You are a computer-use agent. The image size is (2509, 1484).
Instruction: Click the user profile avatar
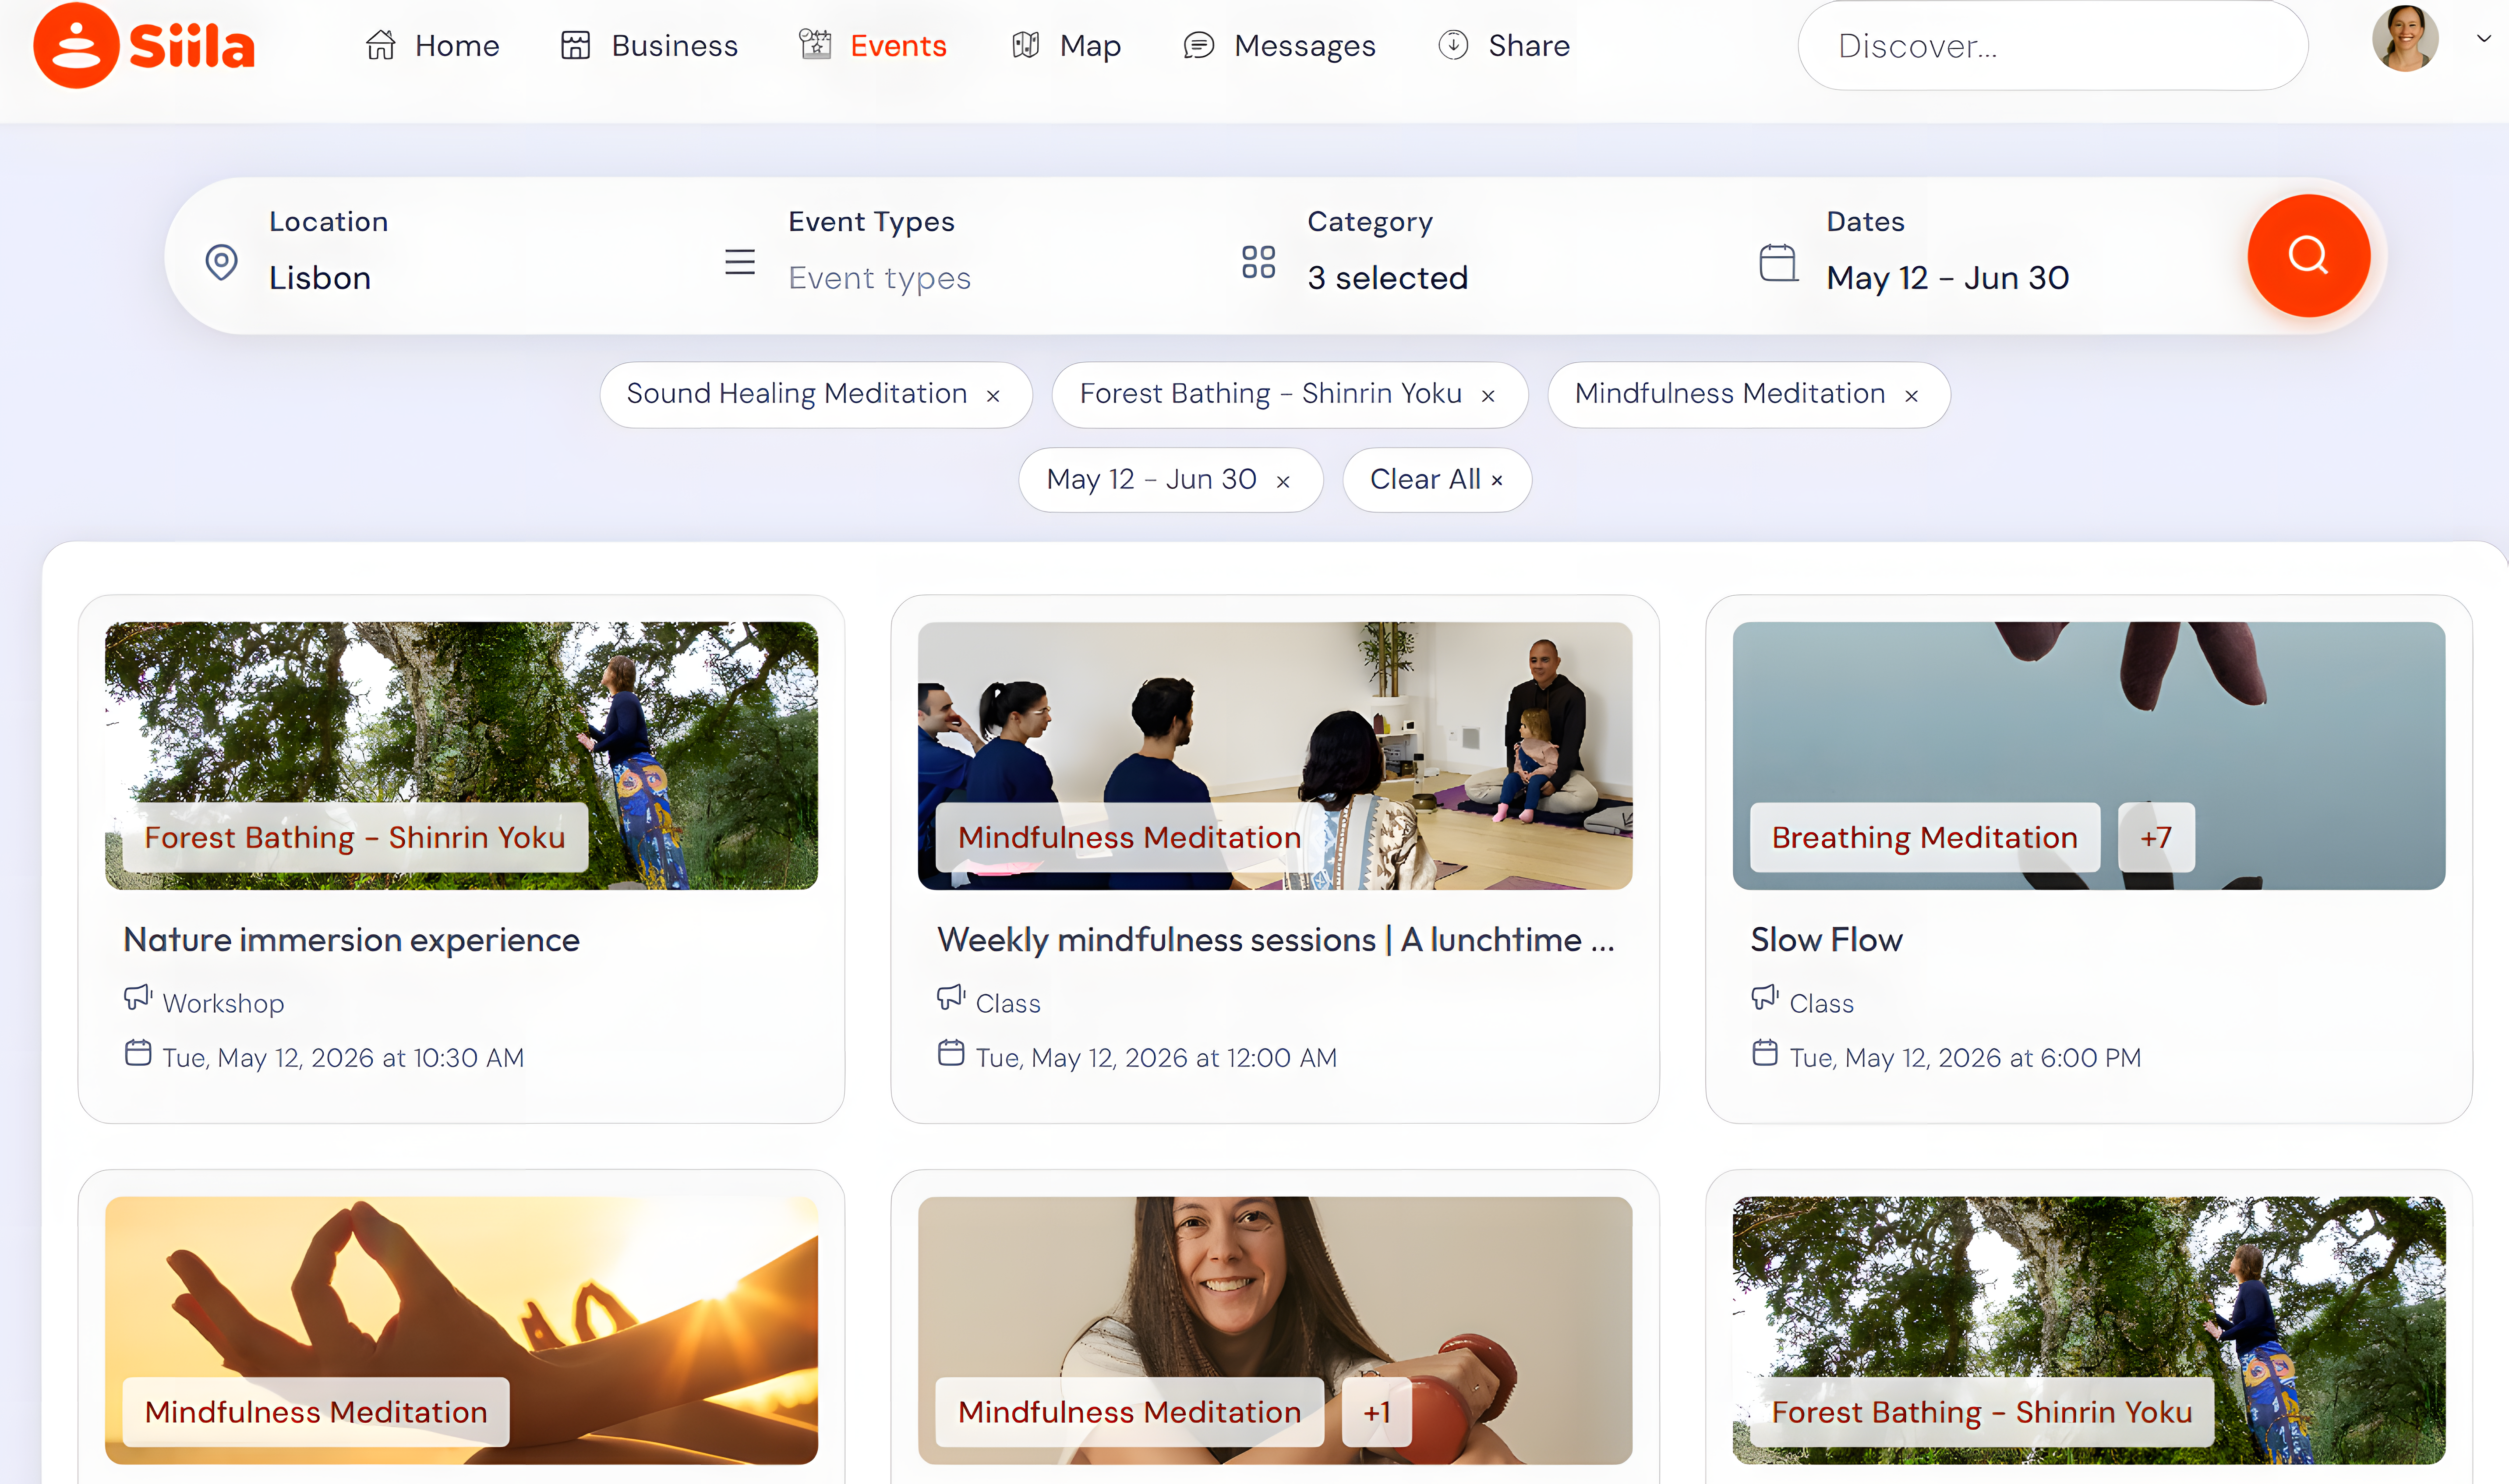point(2405,38)
